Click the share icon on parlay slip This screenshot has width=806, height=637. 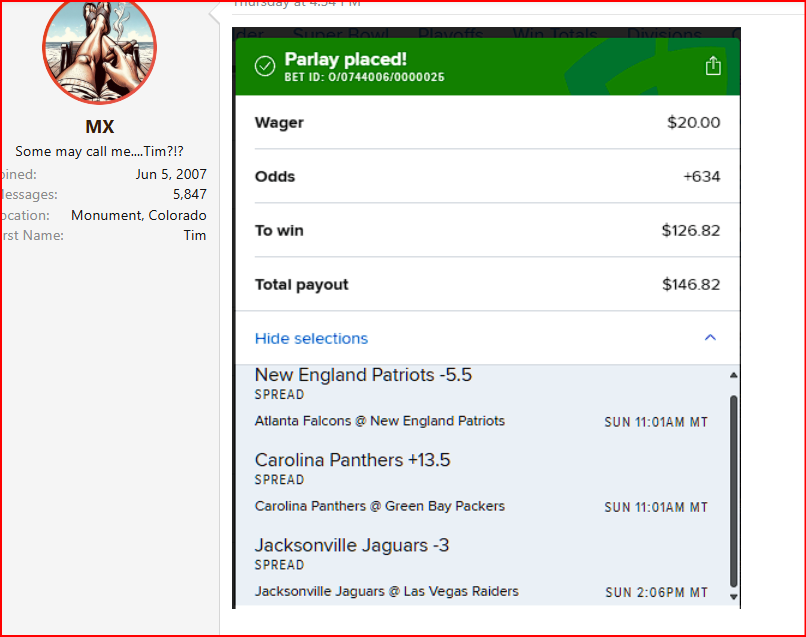(713, 66)
